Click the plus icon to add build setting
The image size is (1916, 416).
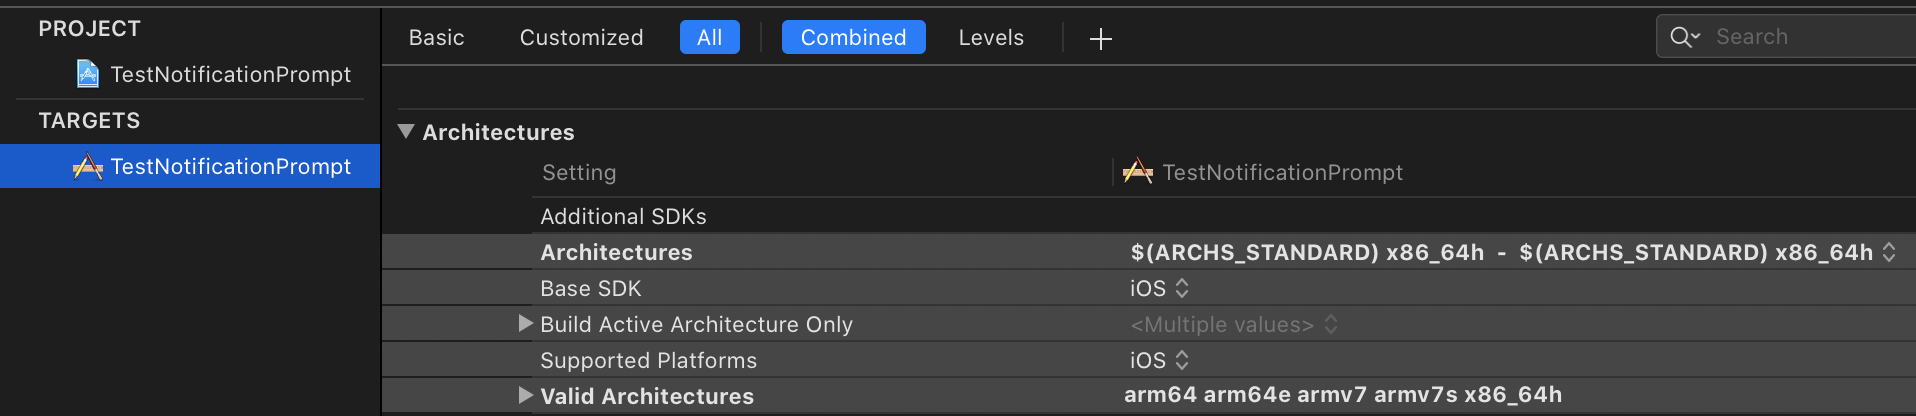pos(1100,39)
